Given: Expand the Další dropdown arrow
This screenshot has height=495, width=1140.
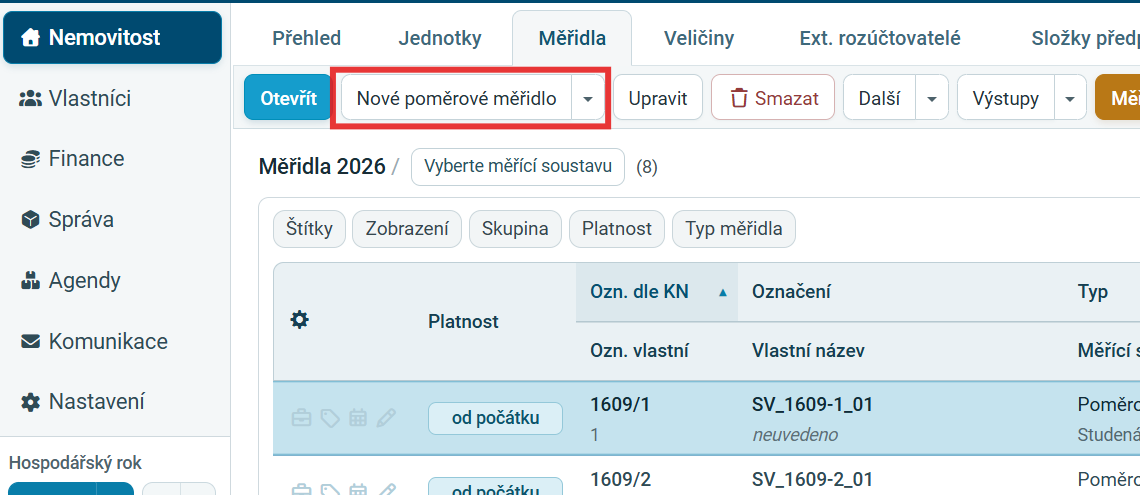Looking at the screenshot, I should click(932, 98).
